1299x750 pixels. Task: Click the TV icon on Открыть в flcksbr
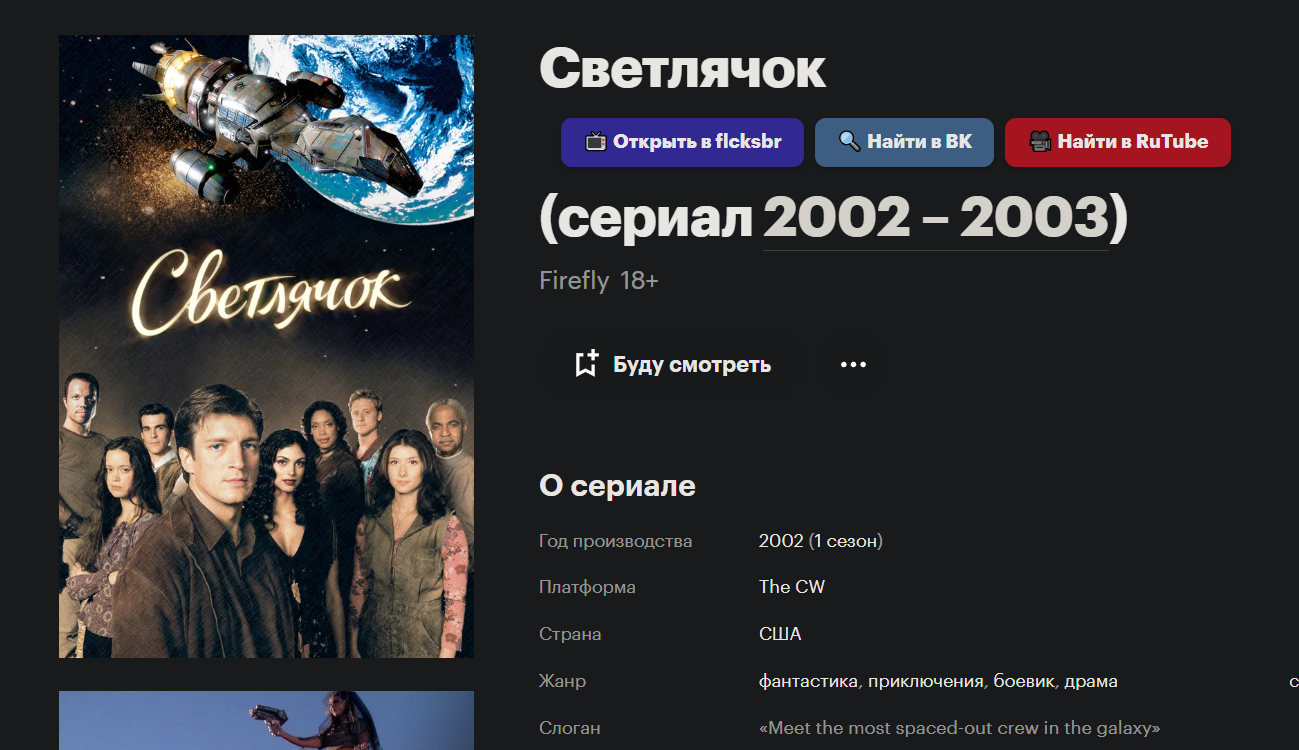[x=596, y=142]
